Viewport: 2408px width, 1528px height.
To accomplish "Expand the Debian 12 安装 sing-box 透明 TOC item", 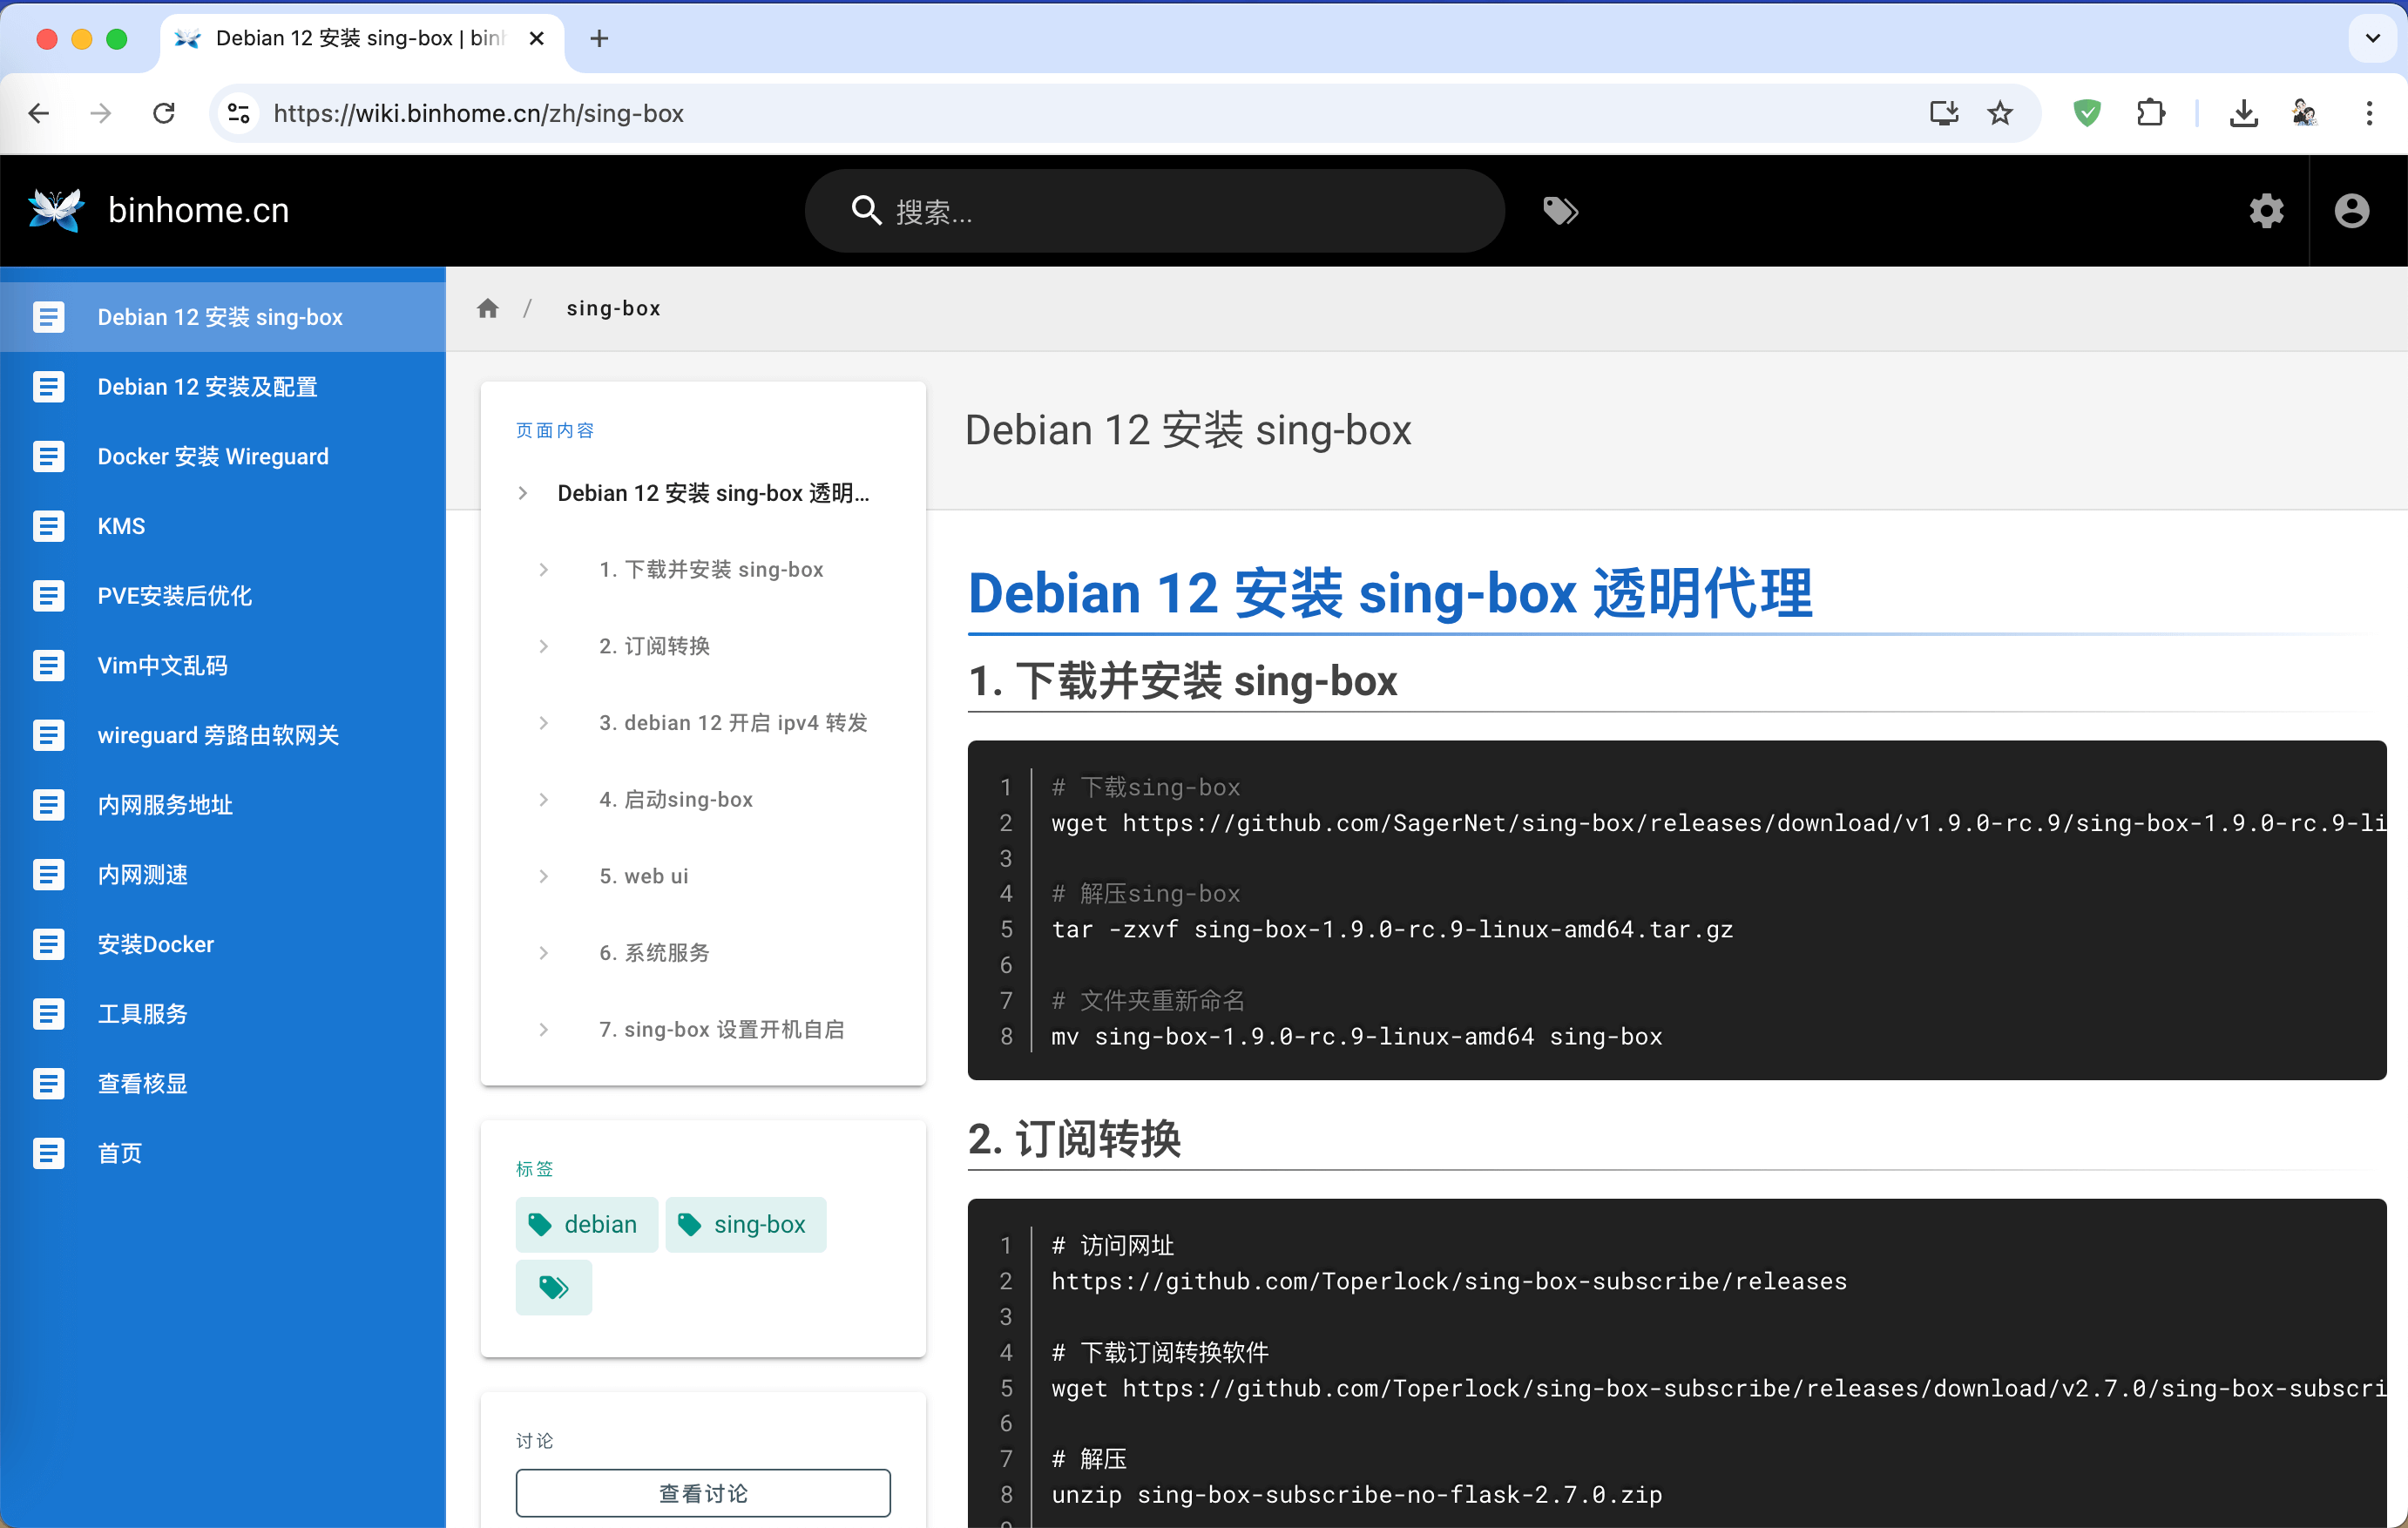I will pos(523,493).
